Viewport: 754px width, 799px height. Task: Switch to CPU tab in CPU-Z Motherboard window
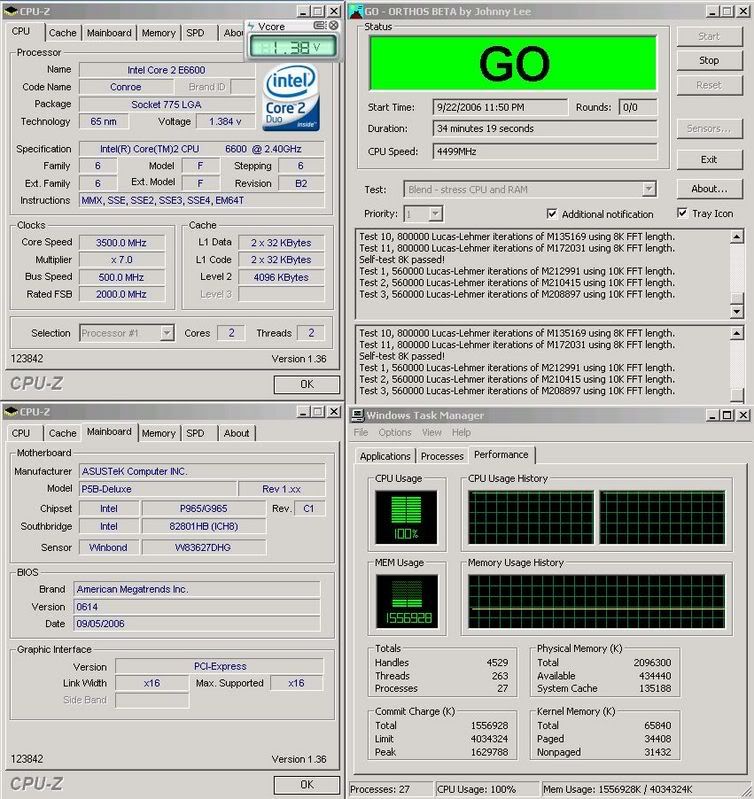tap(21, 433)
